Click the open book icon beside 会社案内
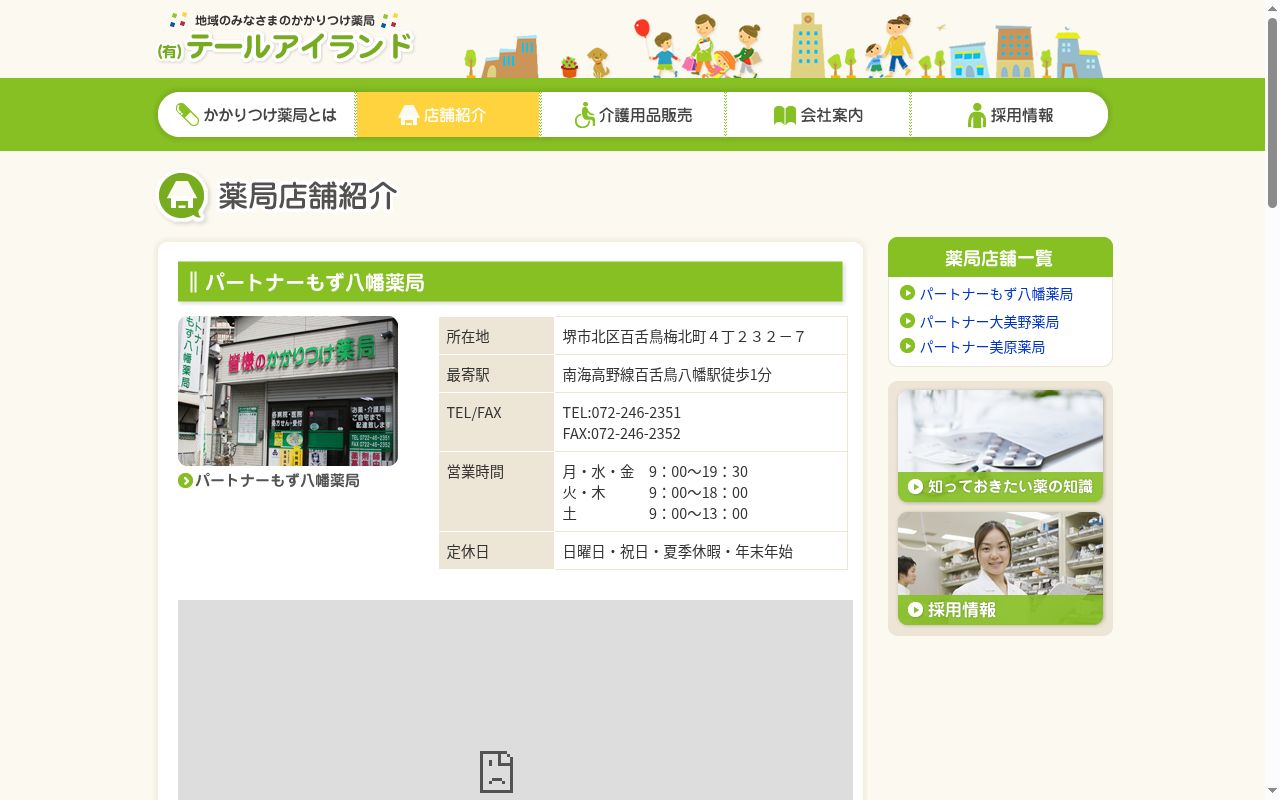This screenshot has width=1280, height=800. click(x=785, y=115)
